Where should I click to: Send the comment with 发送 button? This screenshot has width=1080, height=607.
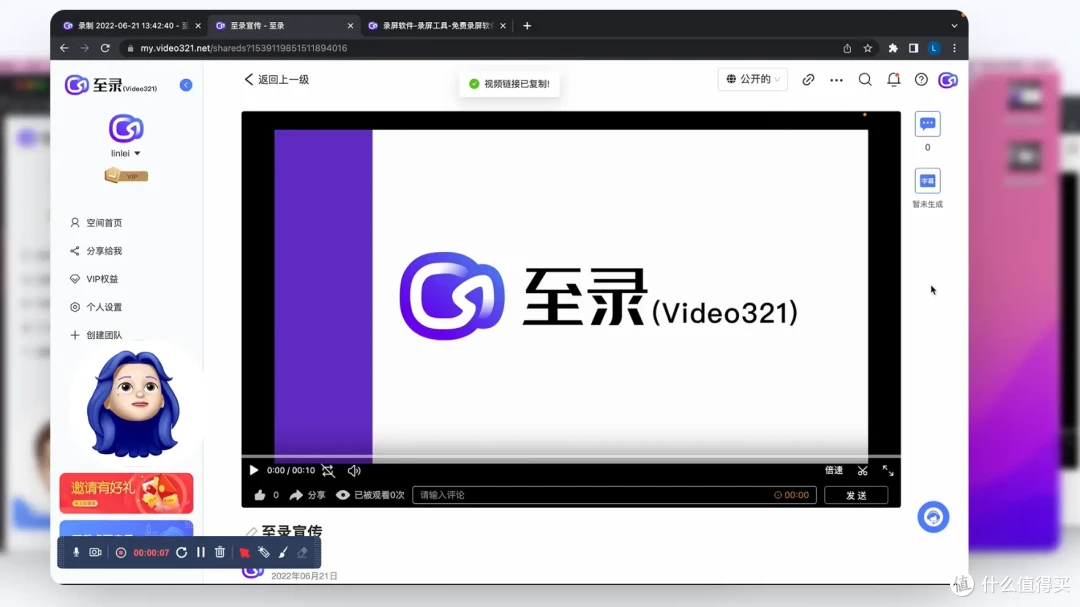(856, 495)
